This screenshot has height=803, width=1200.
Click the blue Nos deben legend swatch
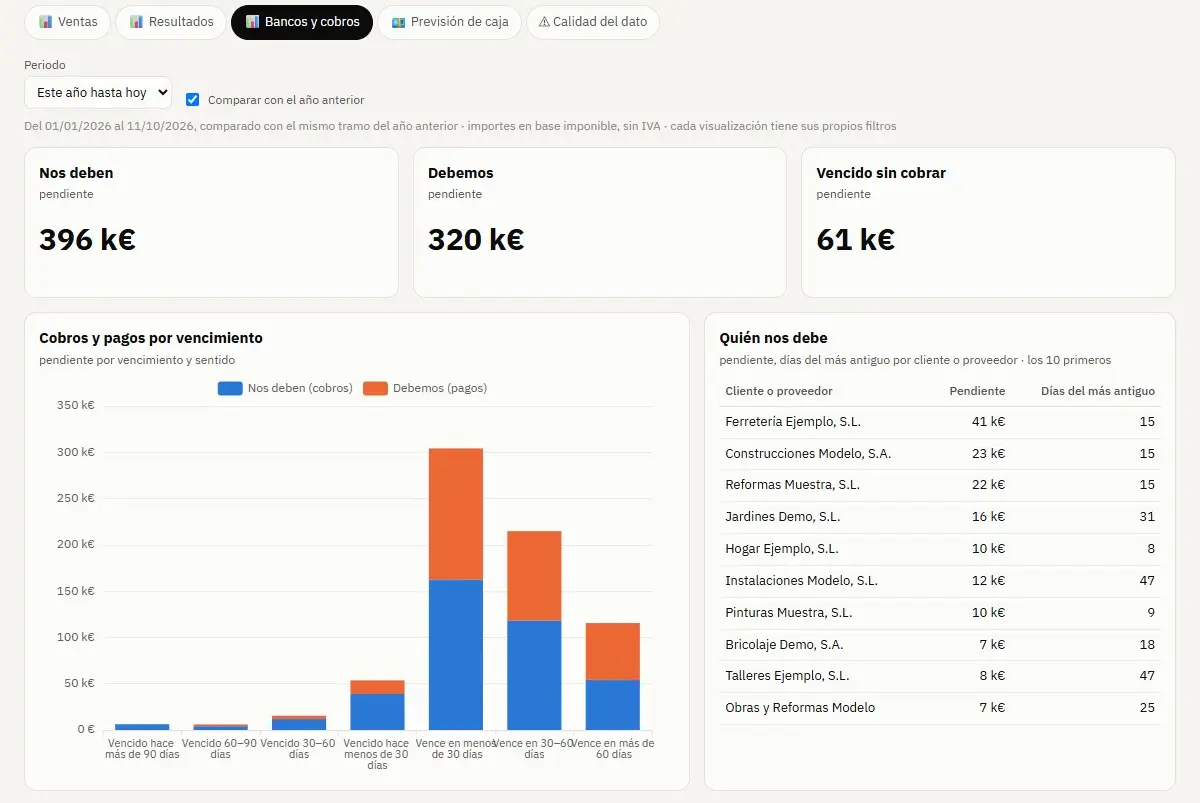(x=230, y=388)
